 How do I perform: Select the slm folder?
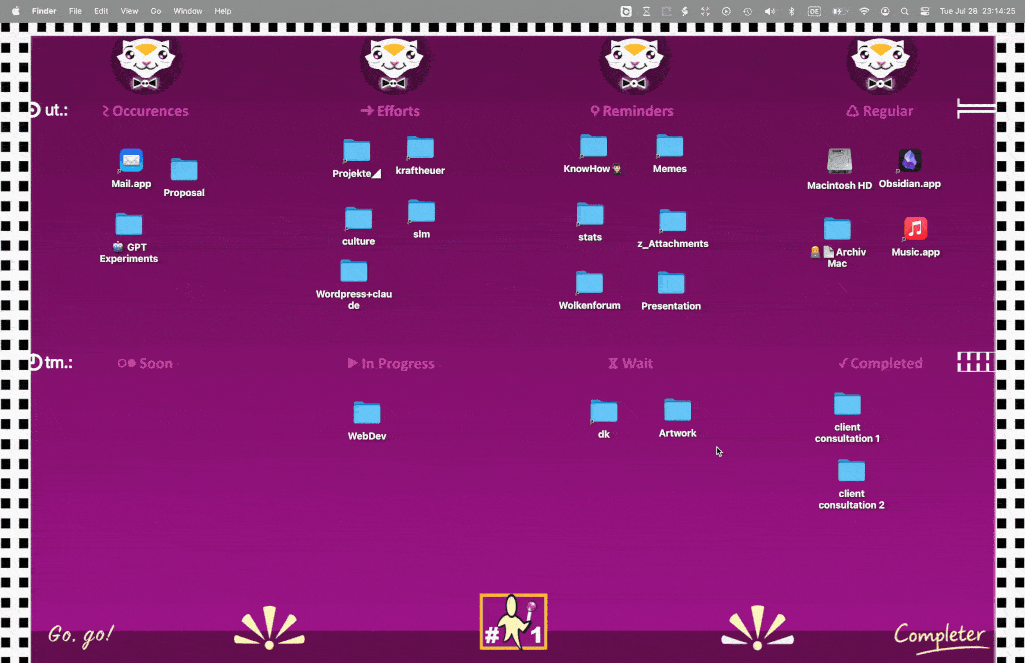(x=422, y=211)
